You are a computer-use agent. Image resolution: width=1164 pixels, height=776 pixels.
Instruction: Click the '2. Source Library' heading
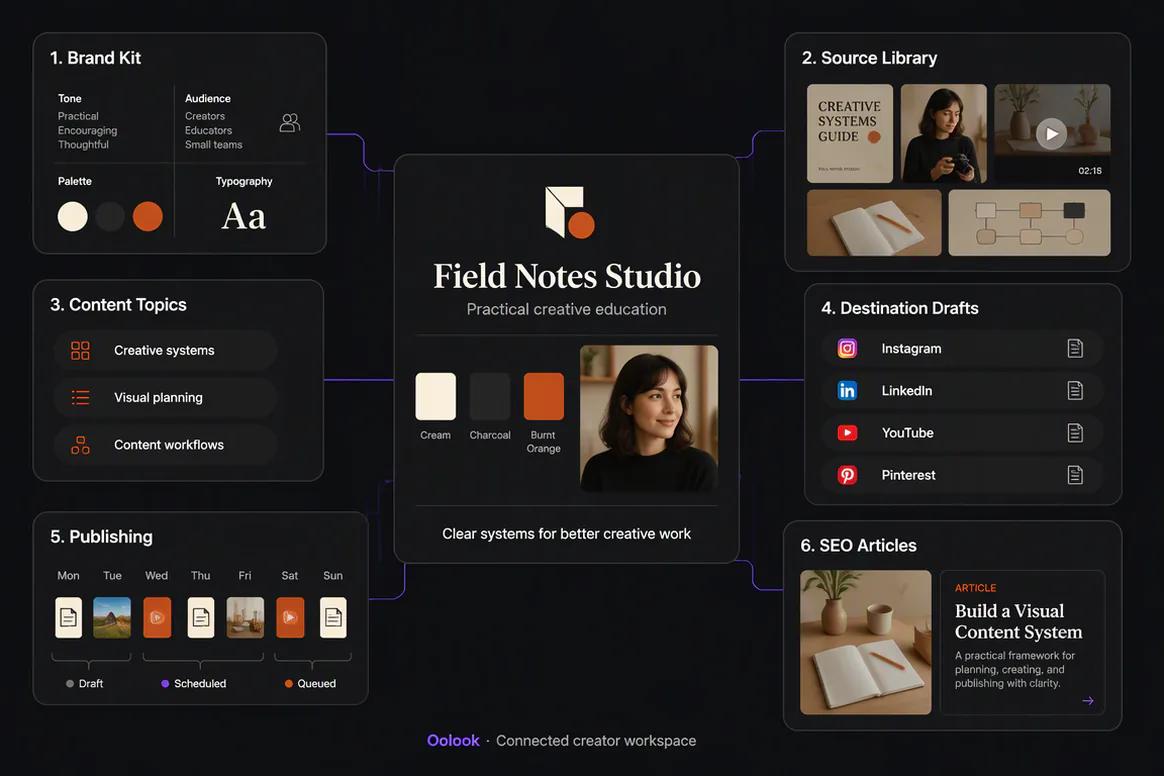click(869, 58)
